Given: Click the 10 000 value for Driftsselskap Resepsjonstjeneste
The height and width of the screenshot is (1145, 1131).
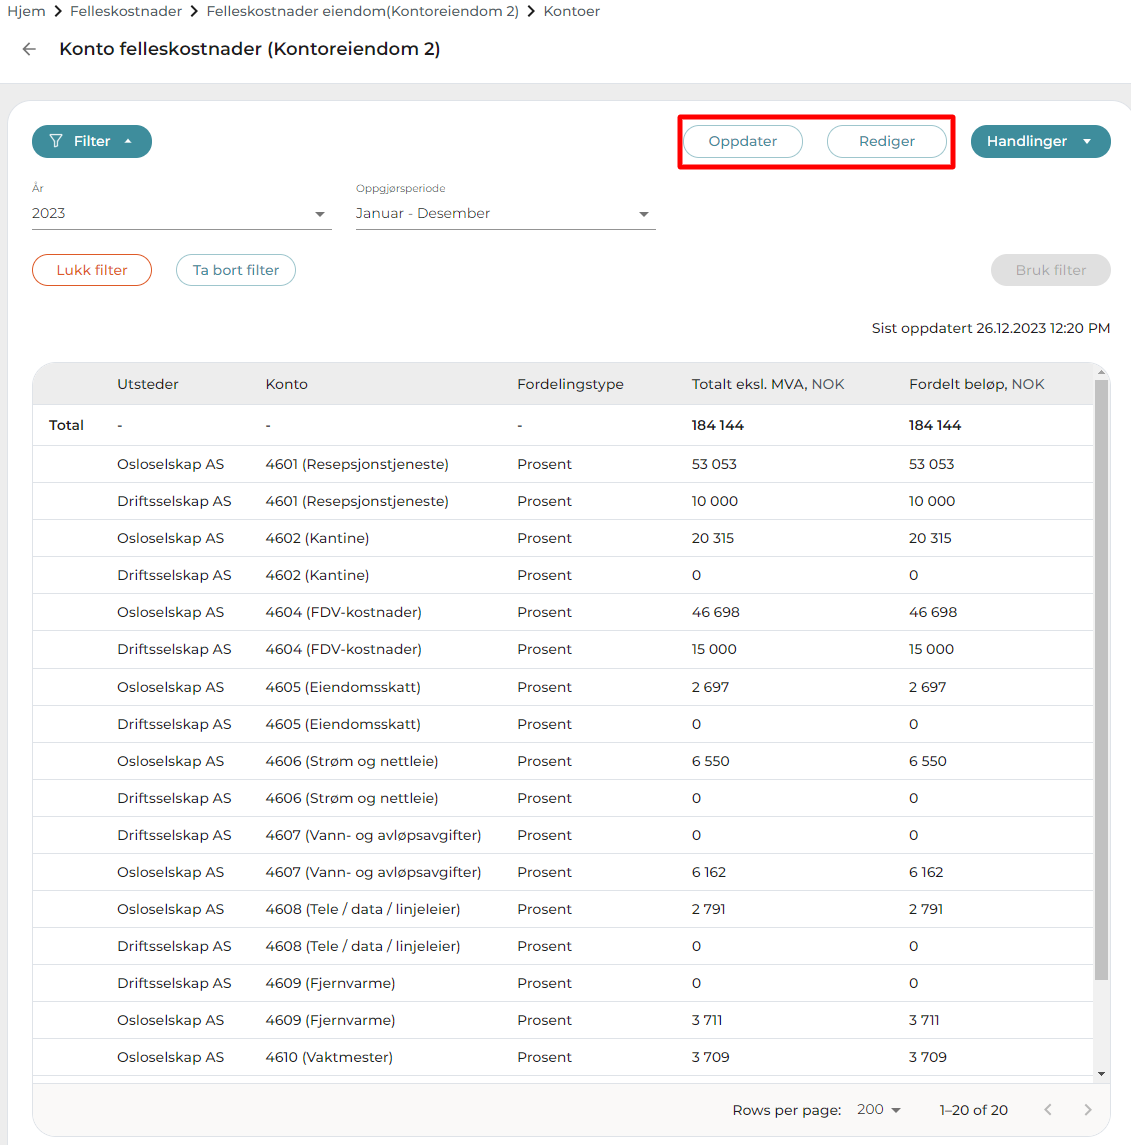Looking at the screenshot, I should (714, 501).
